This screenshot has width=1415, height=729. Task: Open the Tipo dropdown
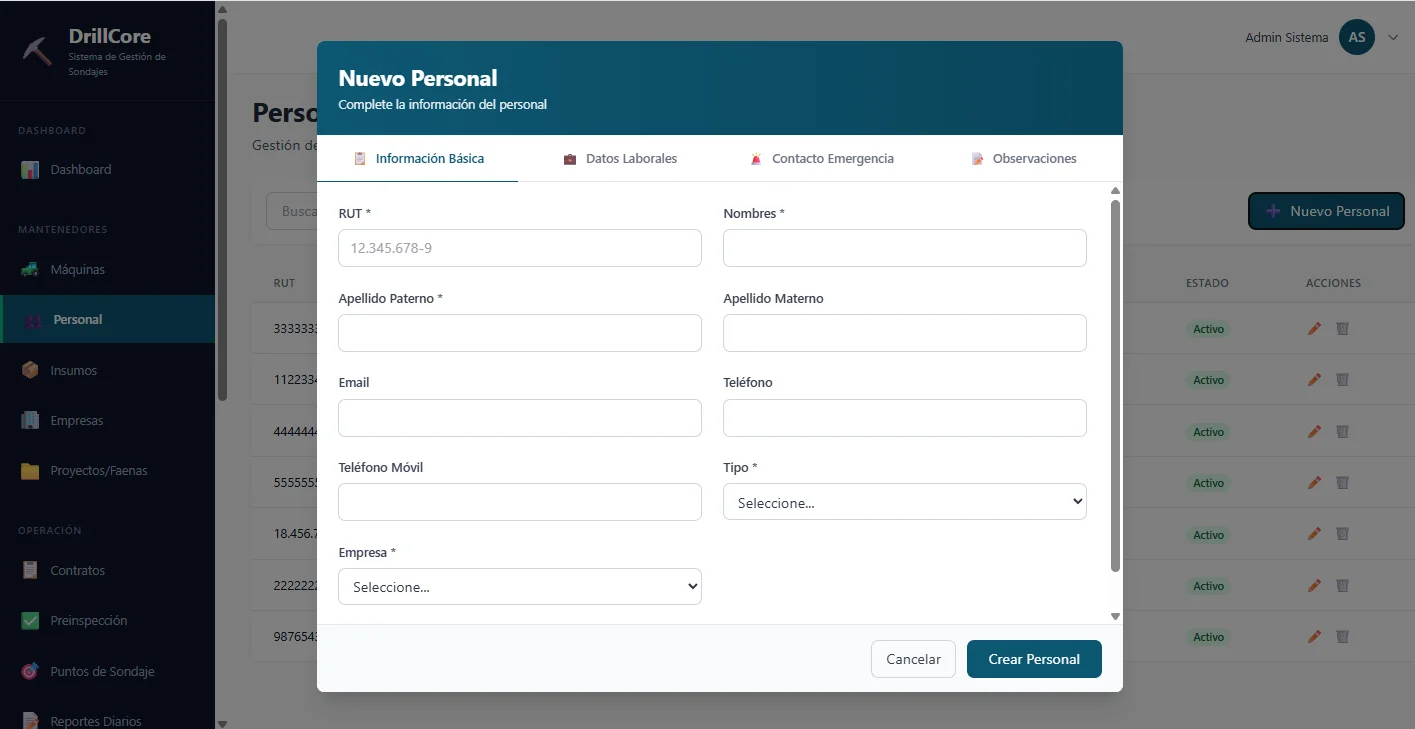(x=904, y=502)
